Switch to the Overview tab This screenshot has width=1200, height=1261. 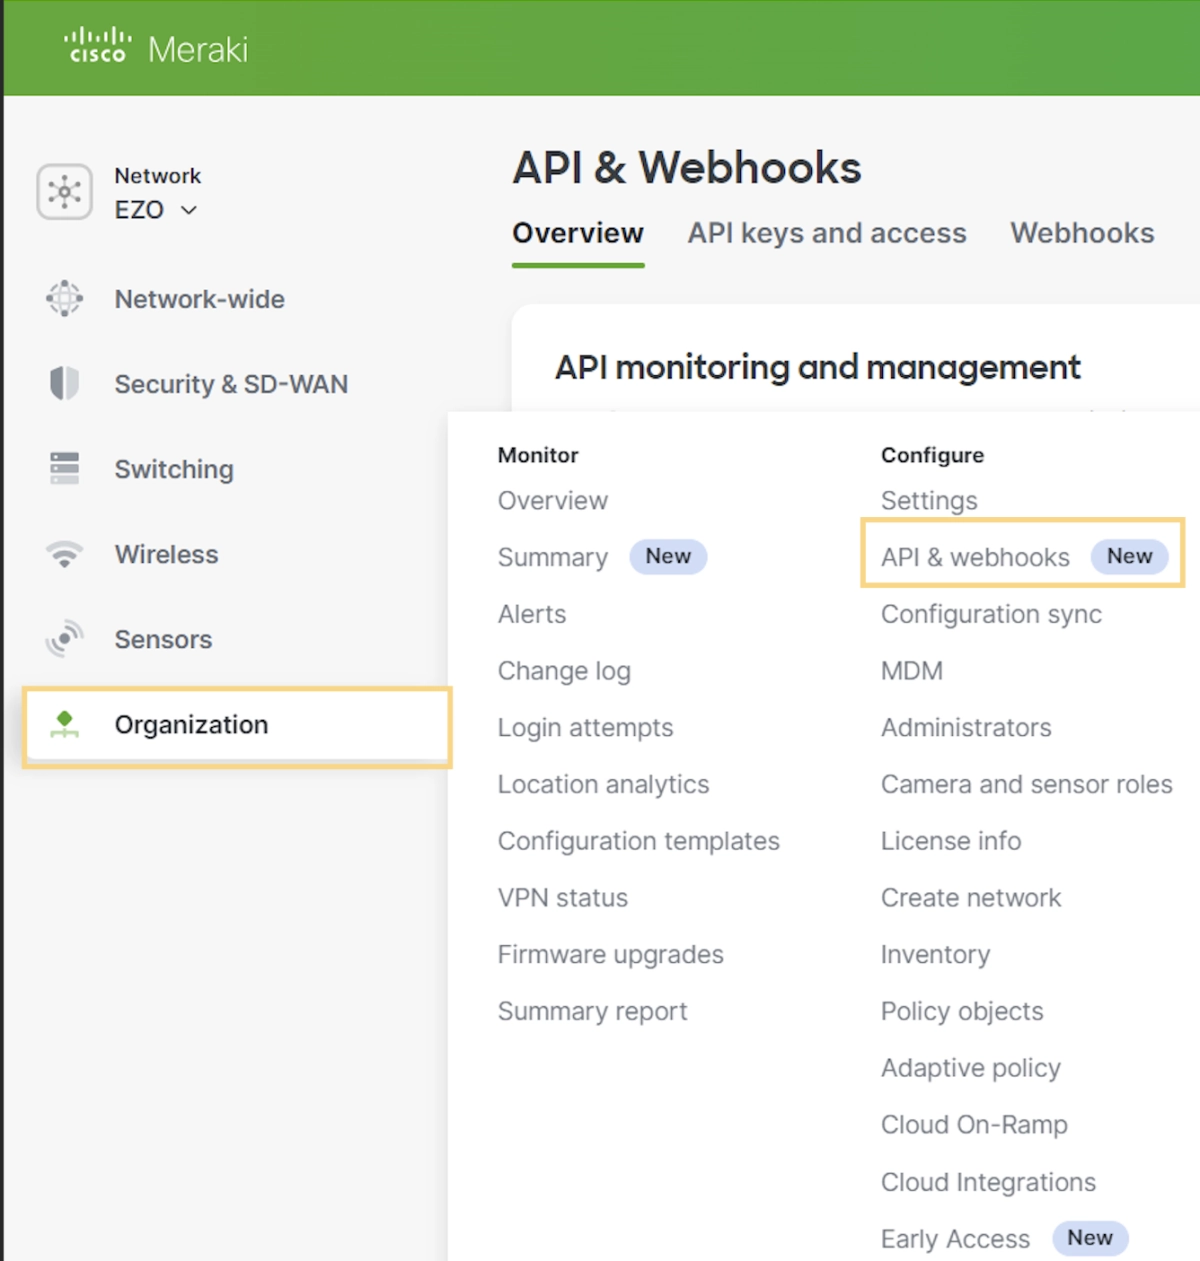[578, 233]
